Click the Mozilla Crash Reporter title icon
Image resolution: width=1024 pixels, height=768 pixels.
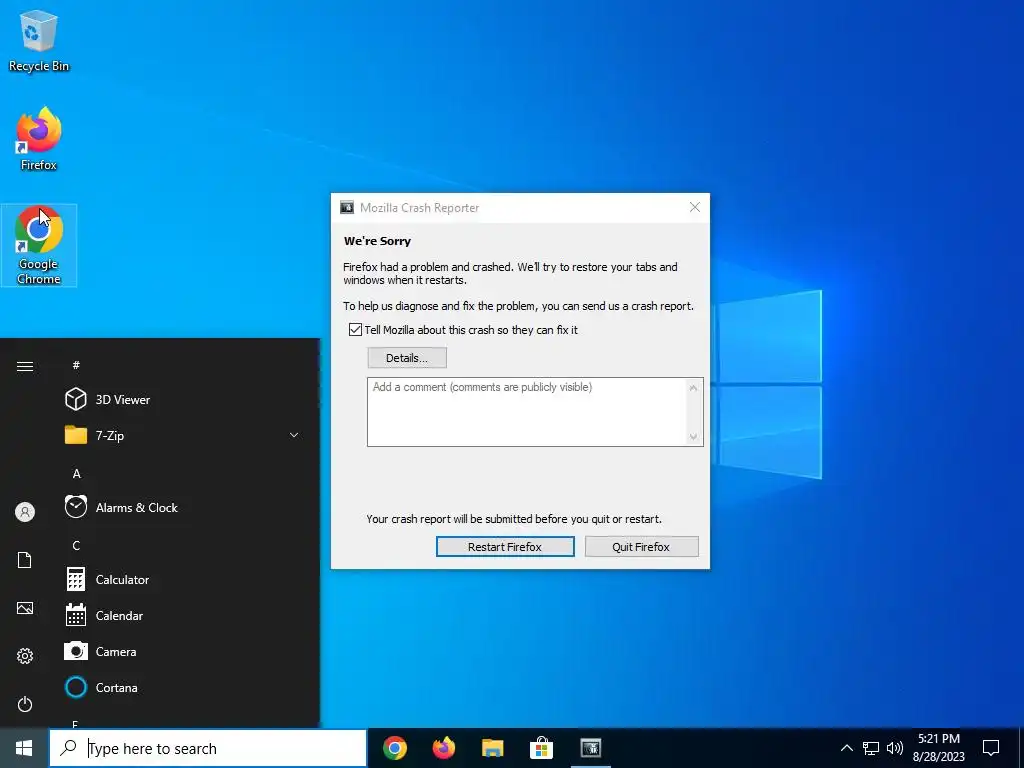click(x=347, y=208)
